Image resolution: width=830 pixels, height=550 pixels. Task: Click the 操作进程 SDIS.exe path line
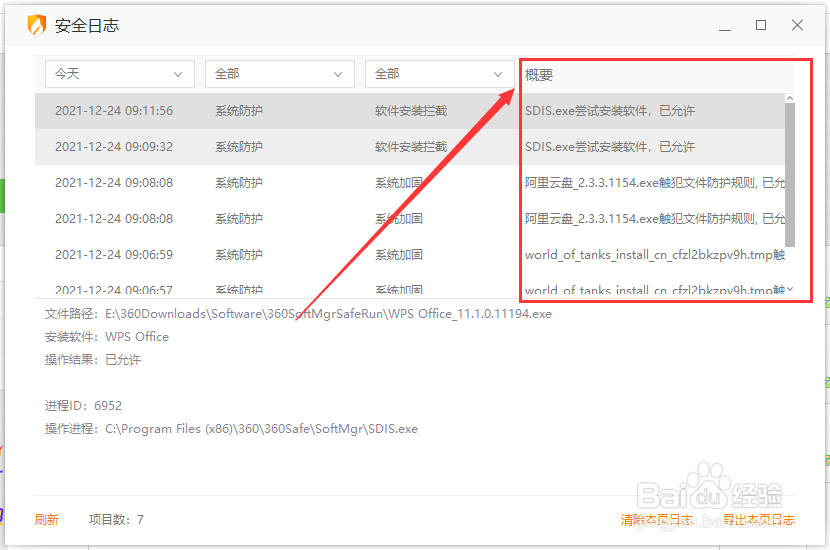tap(231, 429)
